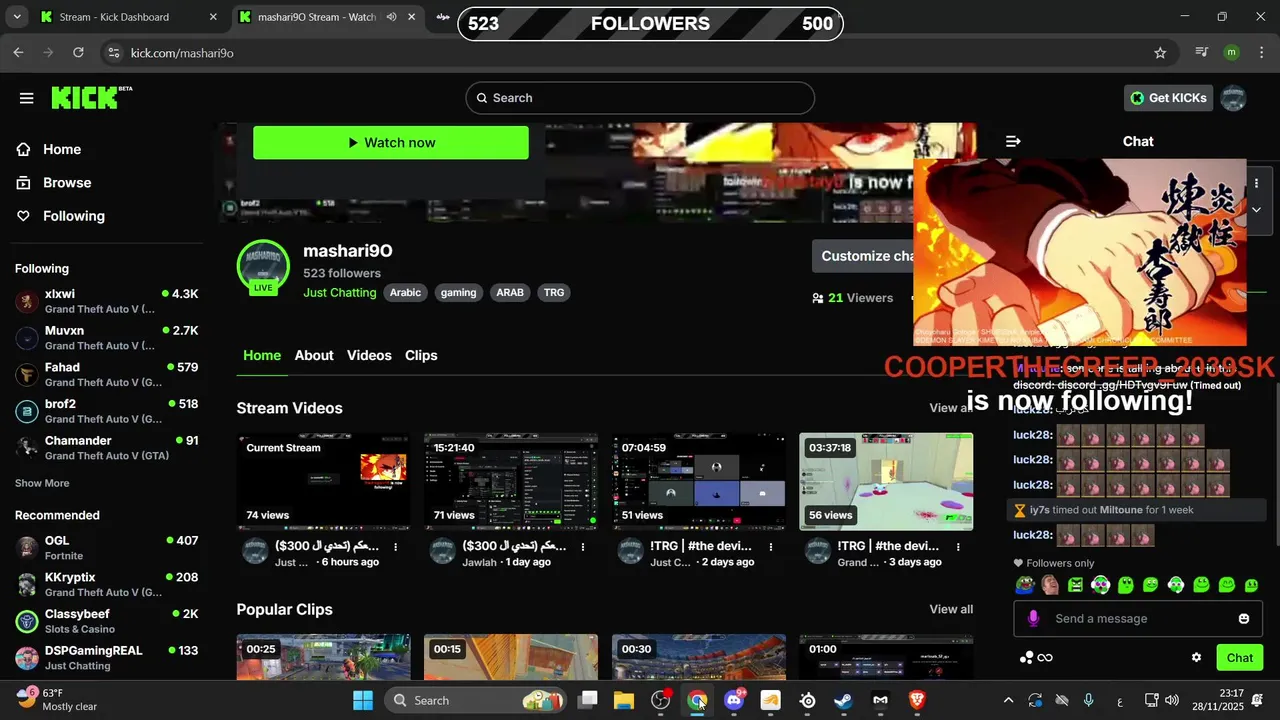Screen dimensions: 1280x720
Task: Select the Home channel tab
Action: [262, 355]
